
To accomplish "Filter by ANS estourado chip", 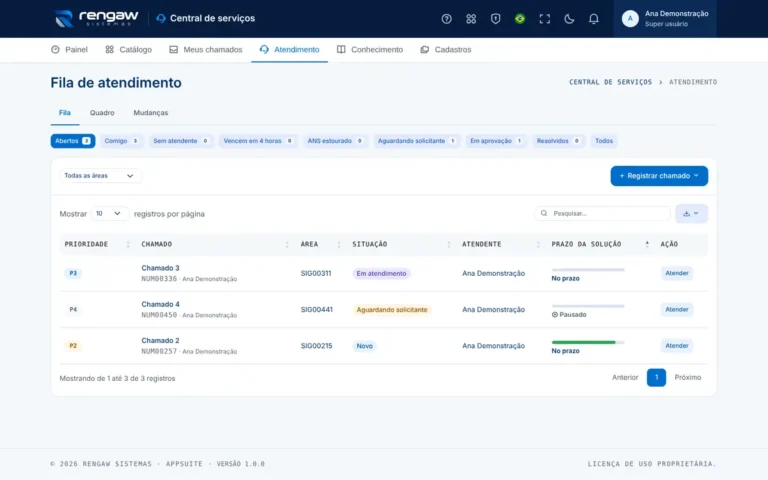I will (x=335, y=141).
